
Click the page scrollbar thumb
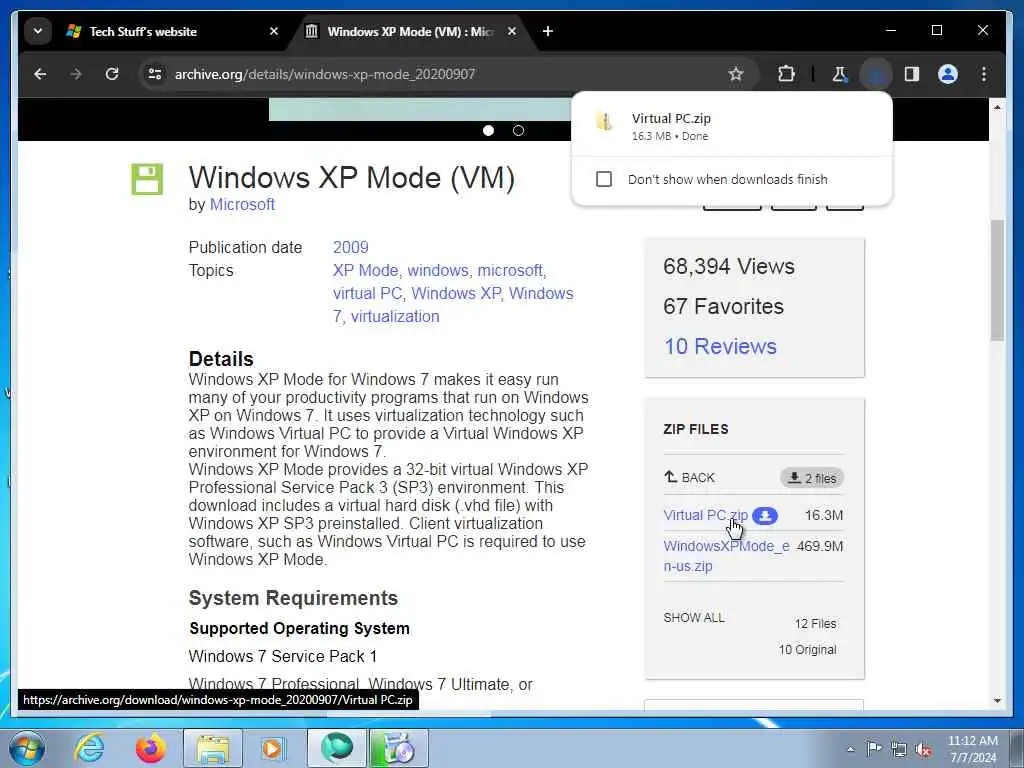click(997, 280)
